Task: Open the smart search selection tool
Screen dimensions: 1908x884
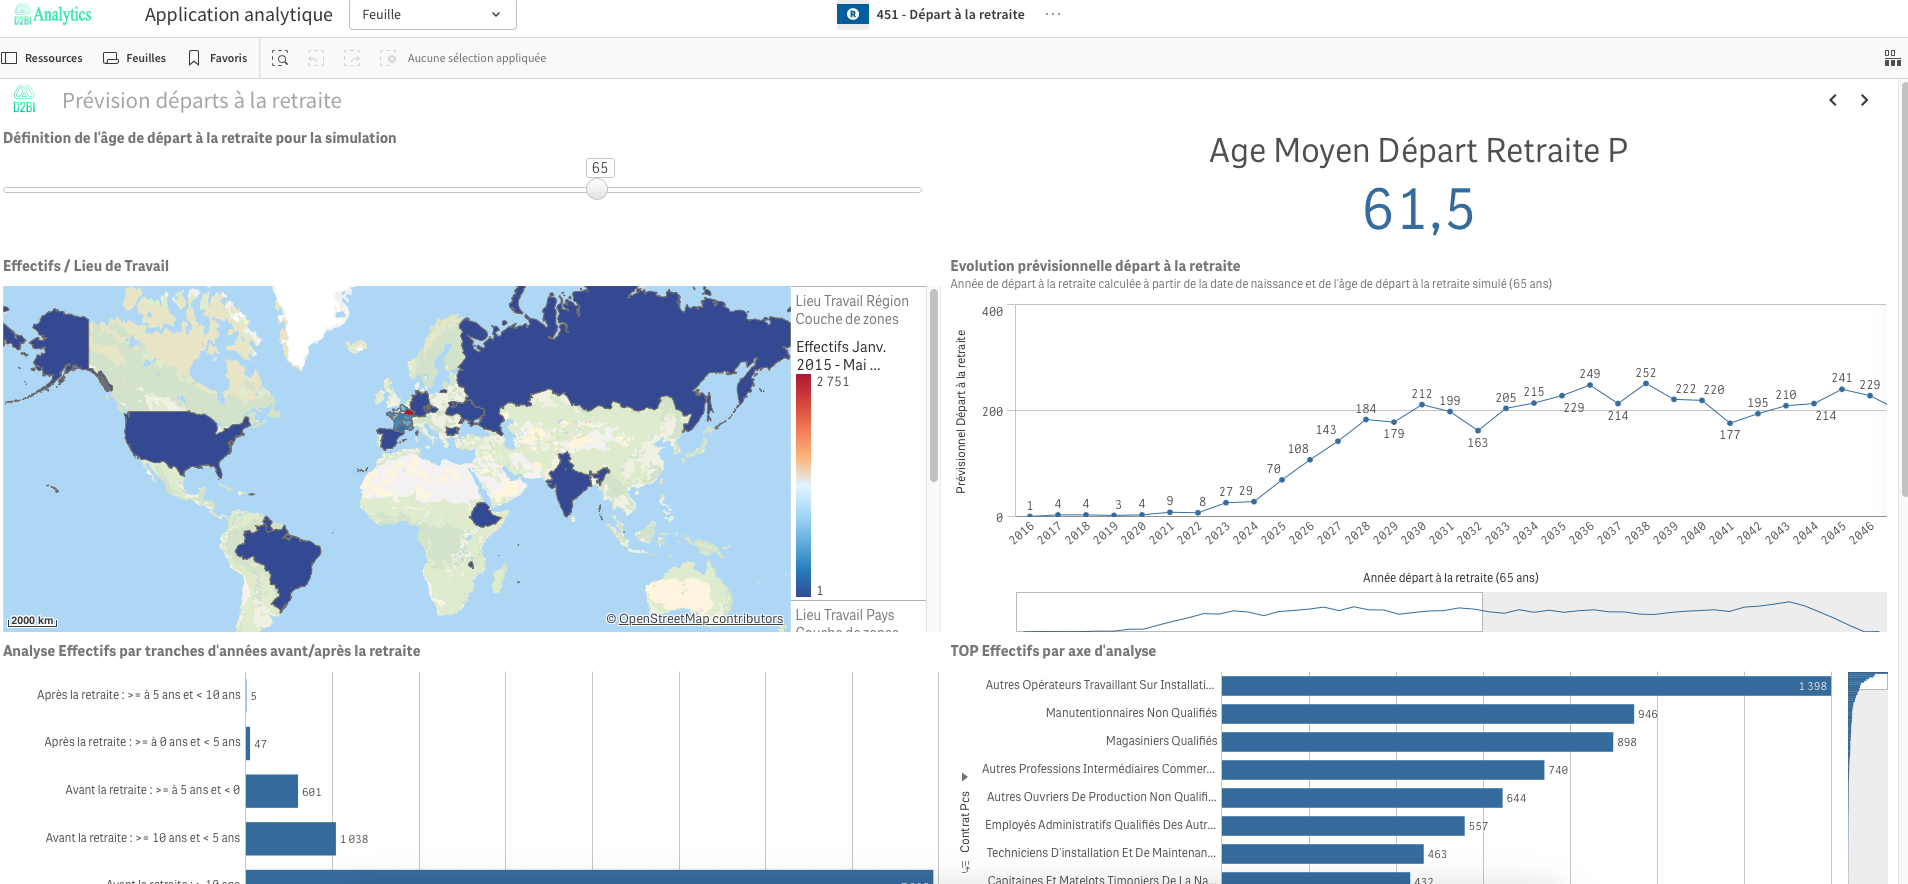Action: [x=280, y=59]
